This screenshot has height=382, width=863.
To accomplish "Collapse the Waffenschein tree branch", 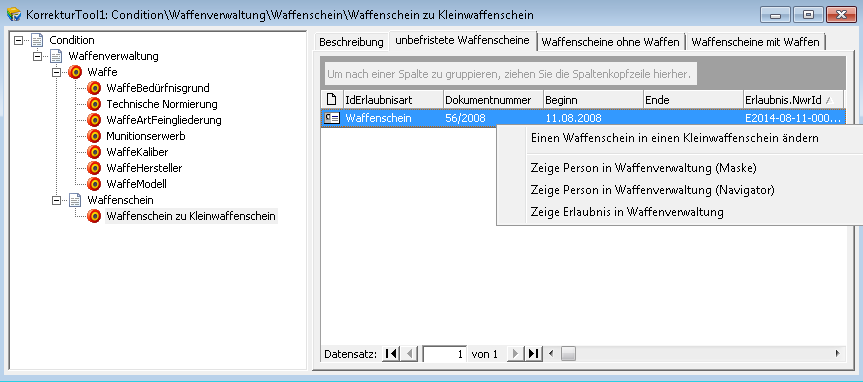I will click(x=56, y=200).
